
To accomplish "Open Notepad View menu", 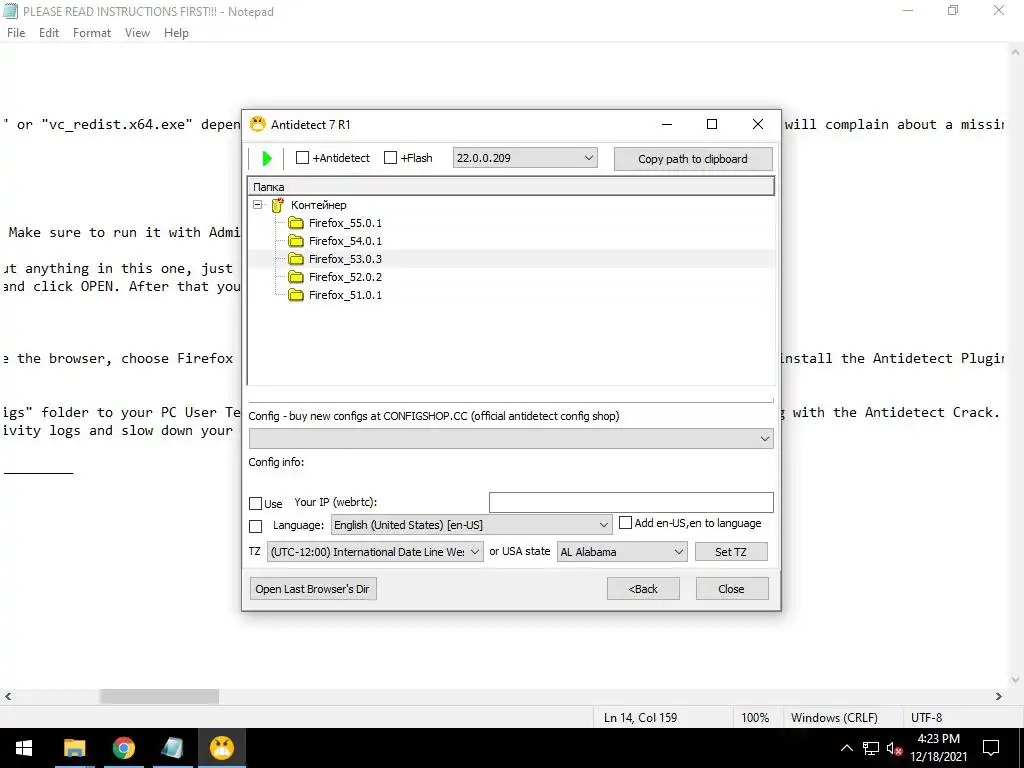I will click(x=137, y=33).
